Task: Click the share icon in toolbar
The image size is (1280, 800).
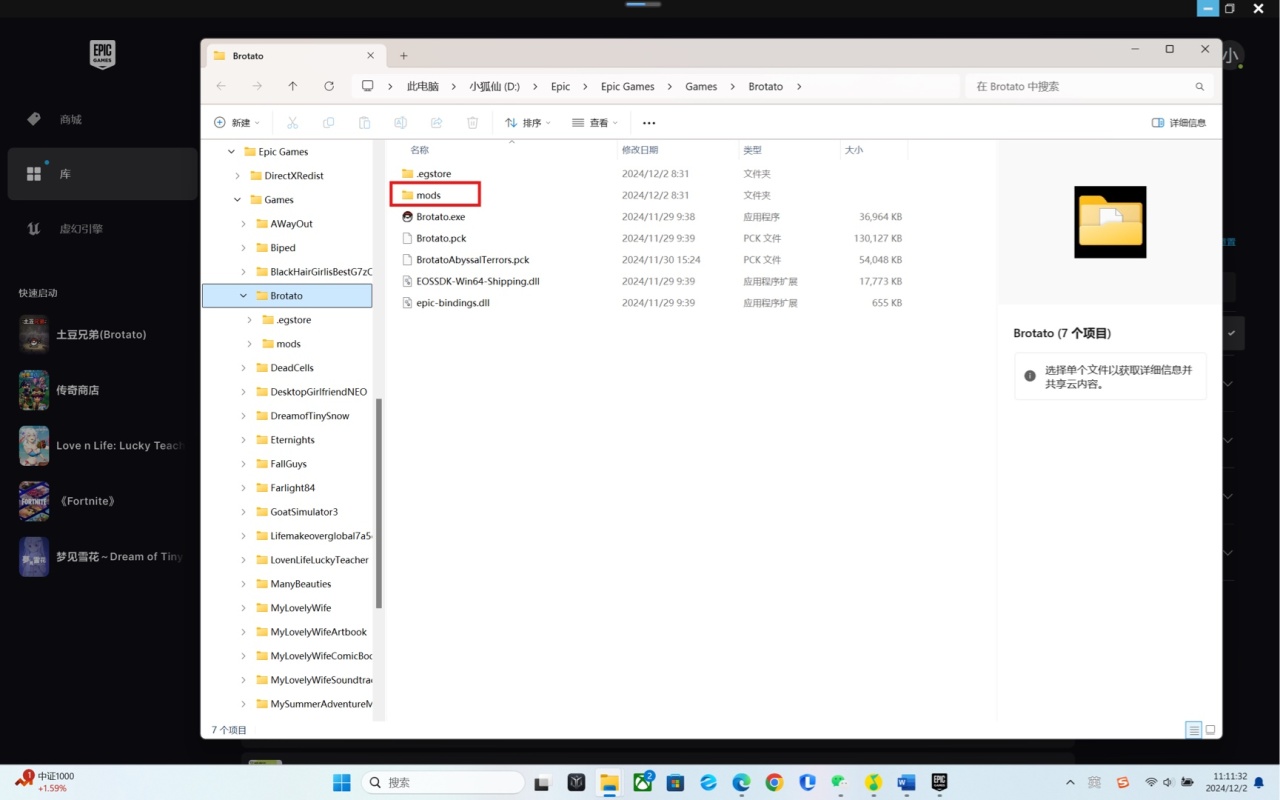Action: 437,123
